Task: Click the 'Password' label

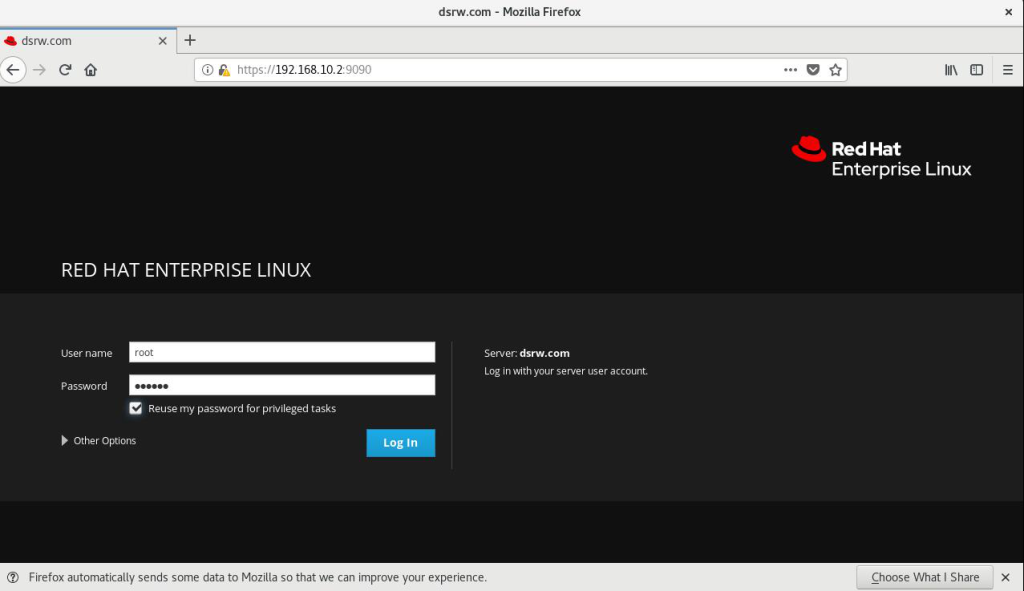Action: pos(84,386)
